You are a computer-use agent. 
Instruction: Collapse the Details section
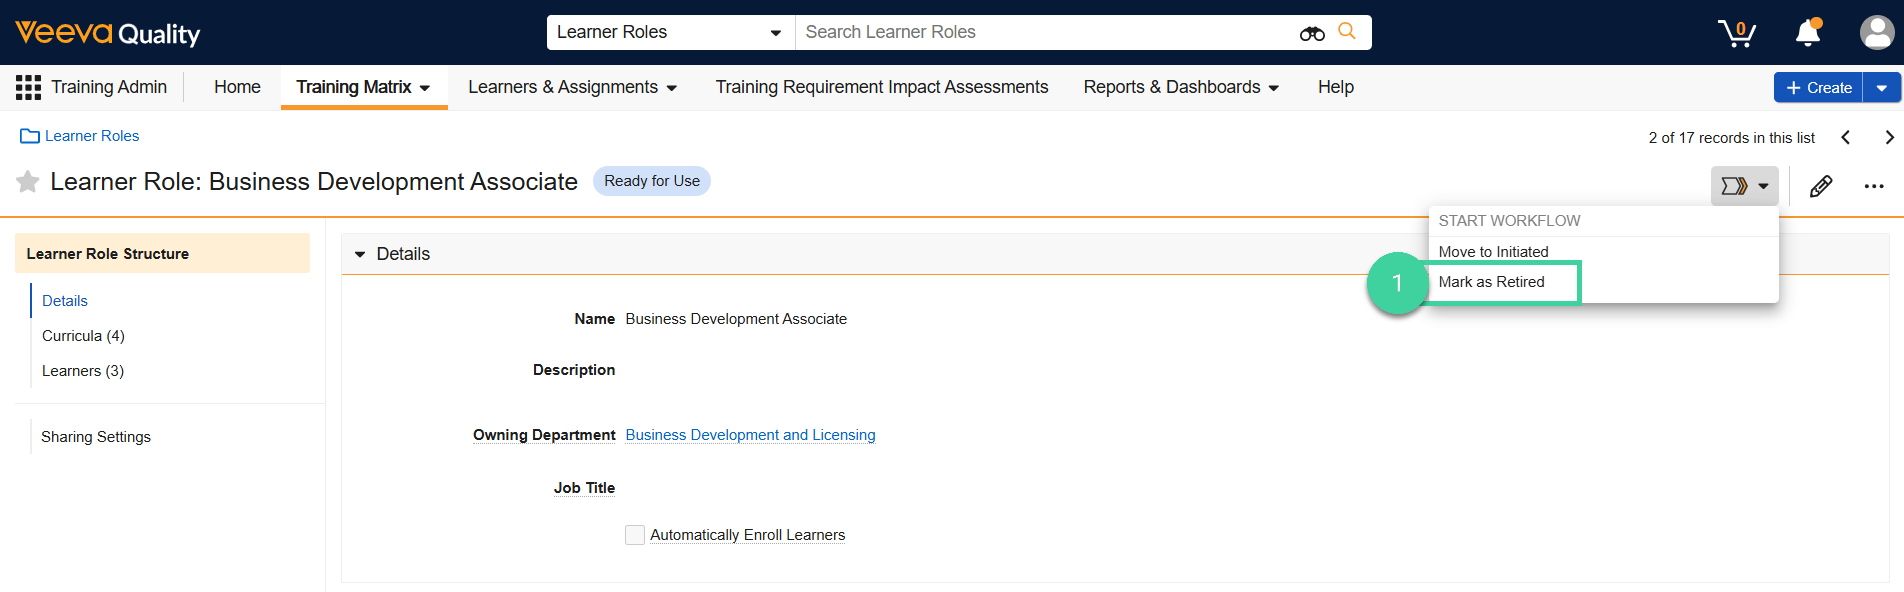click(360, 254)
